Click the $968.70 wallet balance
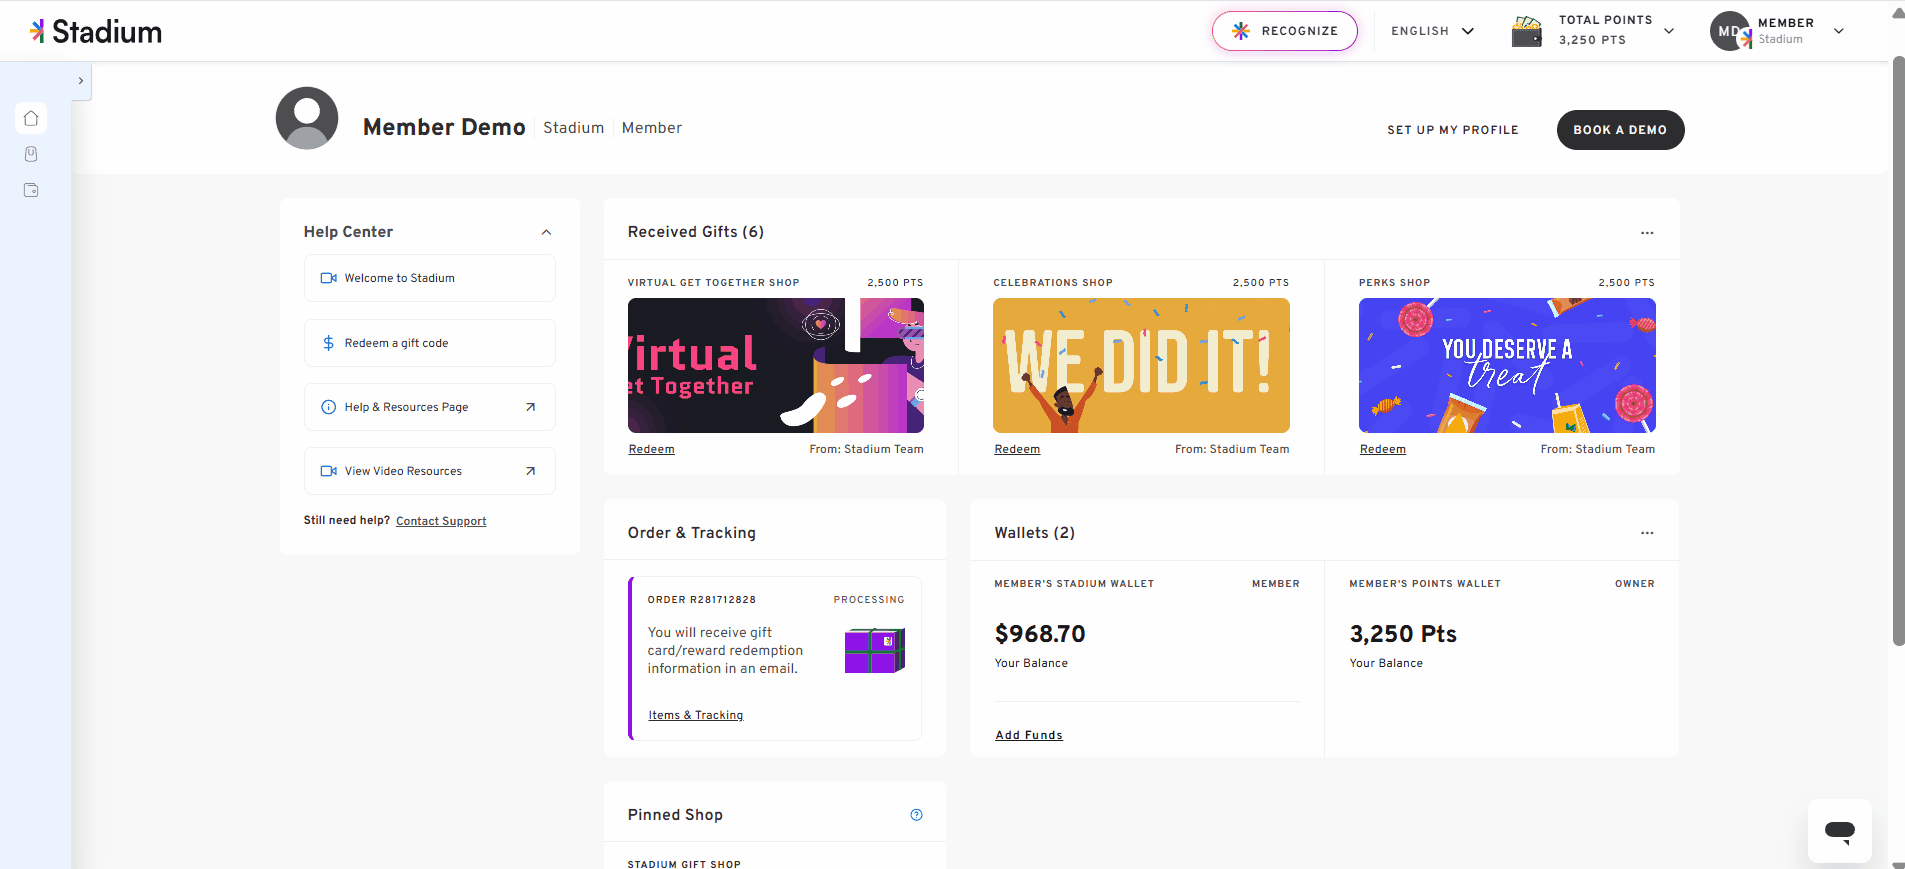Viewport: 1905px width, 869px height. (1040, 634)
